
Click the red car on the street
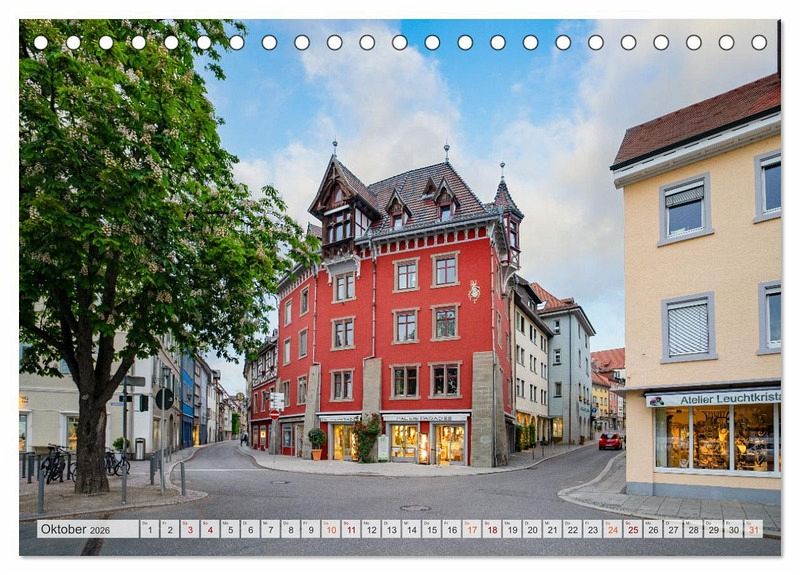(610, 440)
